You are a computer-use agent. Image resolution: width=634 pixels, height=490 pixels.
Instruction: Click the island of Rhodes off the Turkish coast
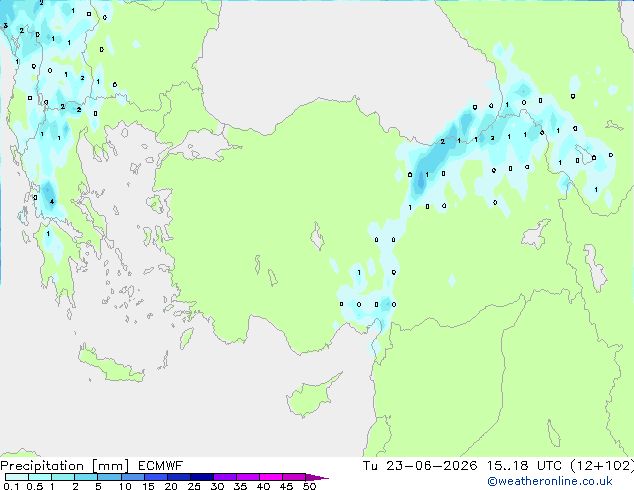[186, 338]
